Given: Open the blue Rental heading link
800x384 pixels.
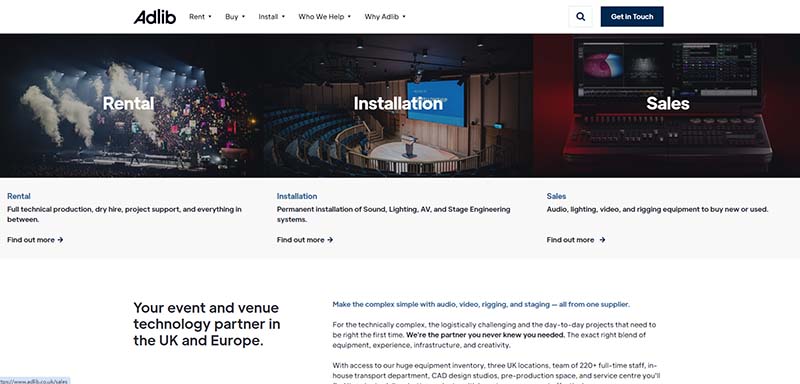Looking at the screenshot, I should [x=19, y=196].
